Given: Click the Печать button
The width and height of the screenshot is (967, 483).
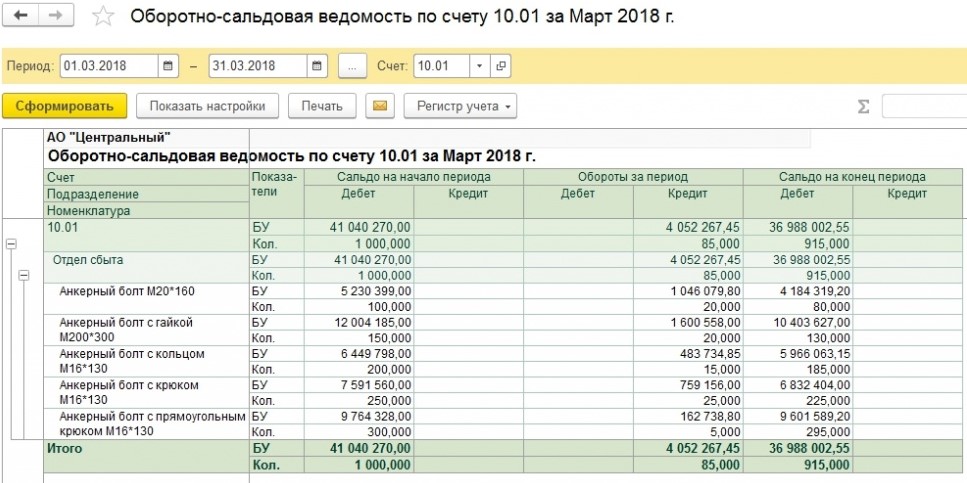Looking at the screenshot, I should pos(322,106).
